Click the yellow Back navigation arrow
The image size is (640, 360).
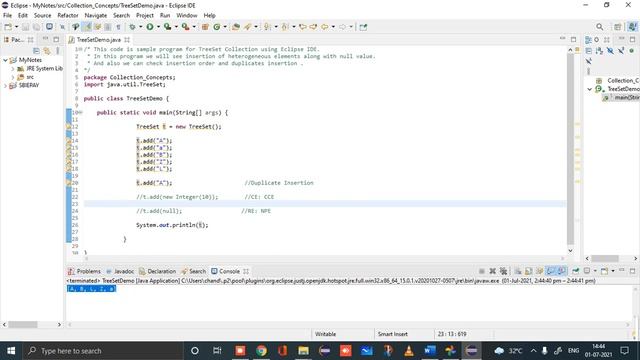click(x=324, y=27)
